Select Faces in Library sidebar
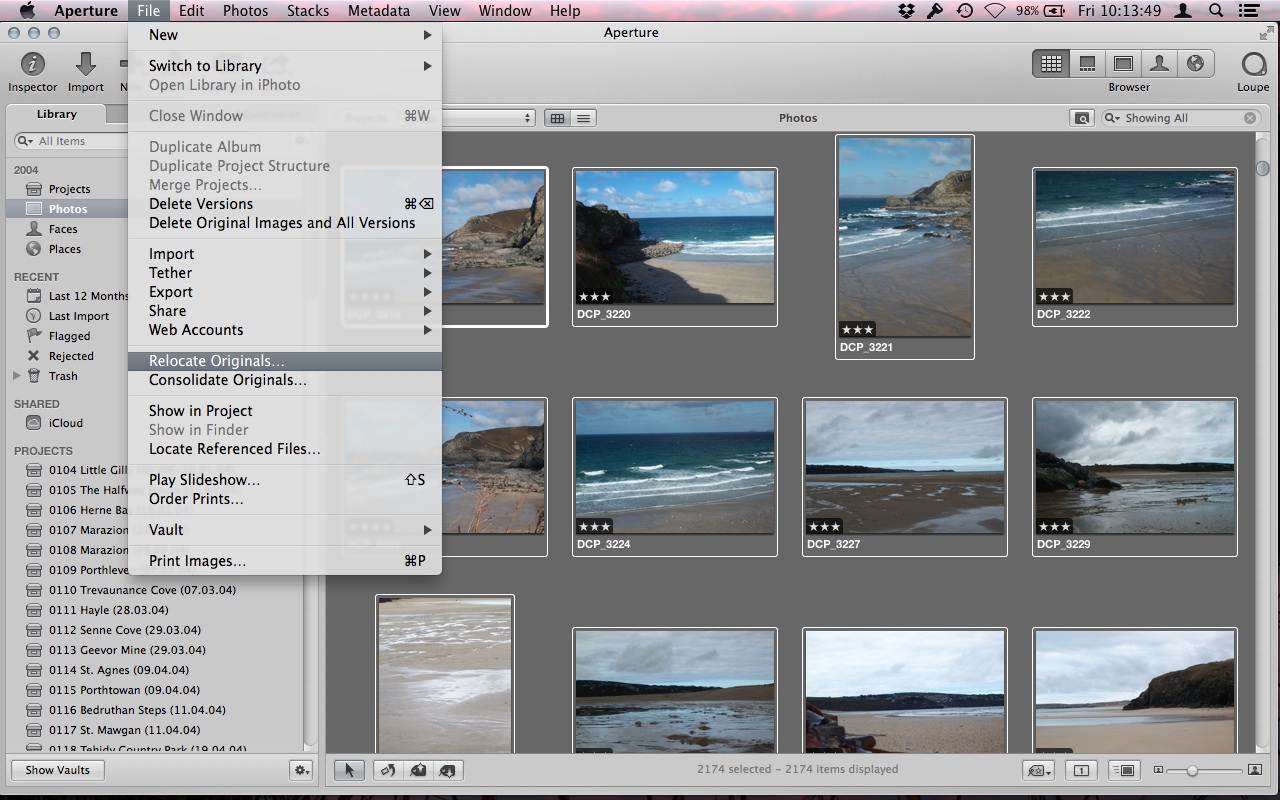This screenshot has width=1280, height=800. coord(63,229)
